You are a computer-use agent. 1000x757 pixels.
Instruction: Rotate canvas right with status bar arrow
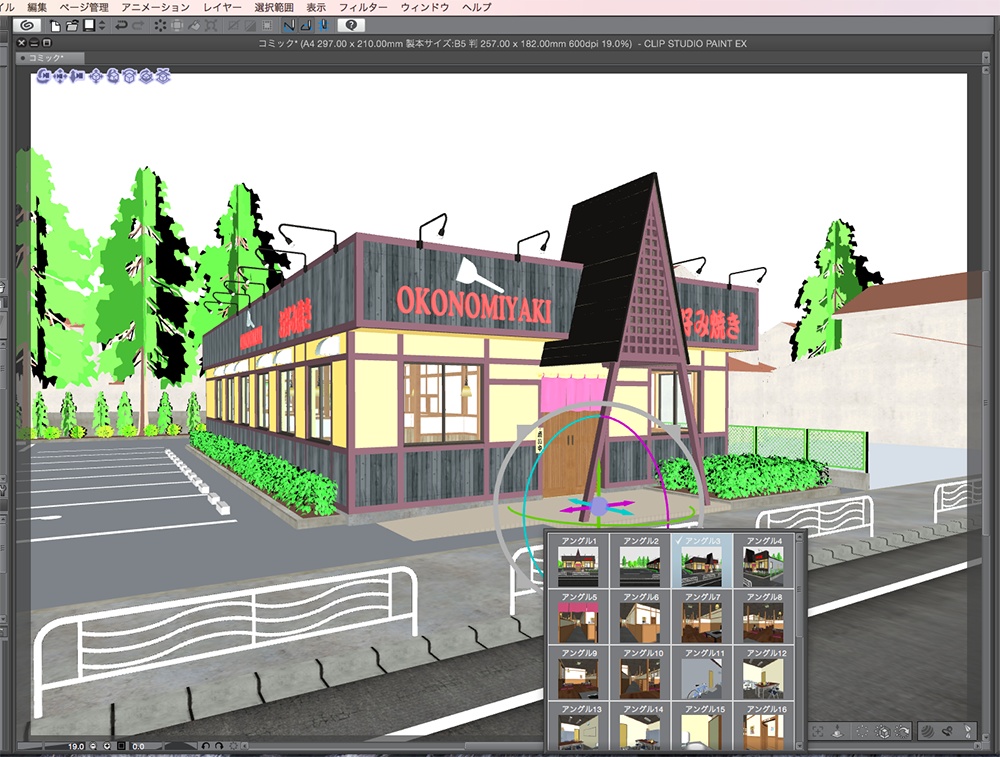tap(219, 746)
